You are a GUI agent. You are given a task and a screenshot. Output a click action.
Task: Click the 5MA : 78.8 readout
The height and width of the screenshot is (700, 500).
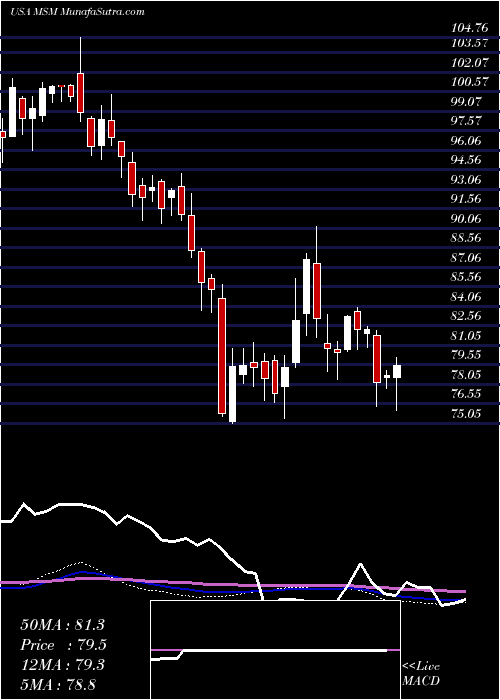[58, 684]
